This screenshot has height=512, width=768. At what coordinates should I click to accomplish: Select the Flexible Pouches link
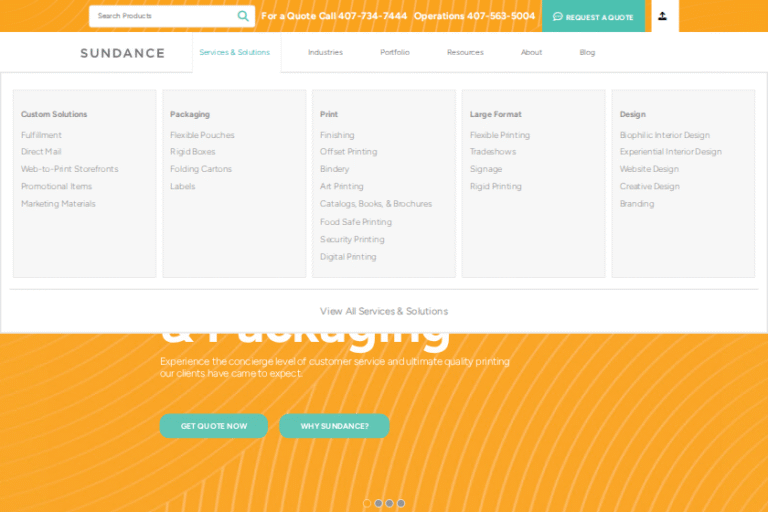point(202,135)
